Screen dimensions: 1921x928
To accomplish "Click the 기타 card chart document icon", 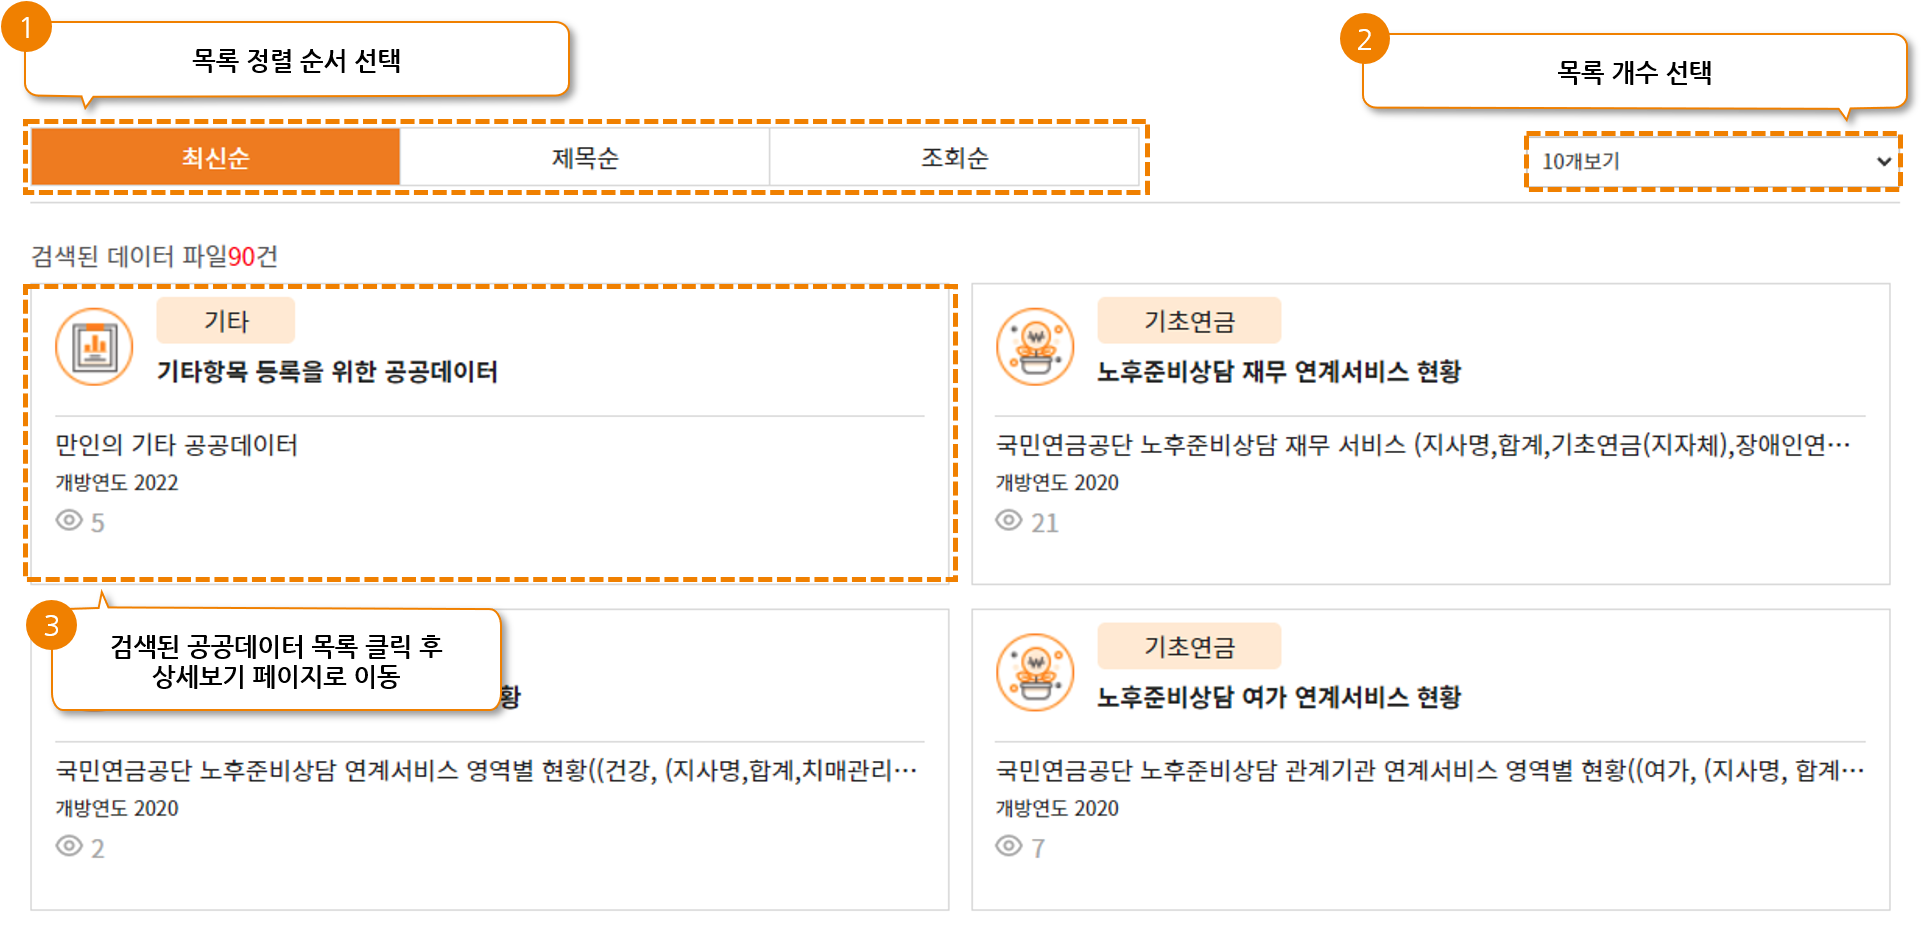I will tap(94, 346).
